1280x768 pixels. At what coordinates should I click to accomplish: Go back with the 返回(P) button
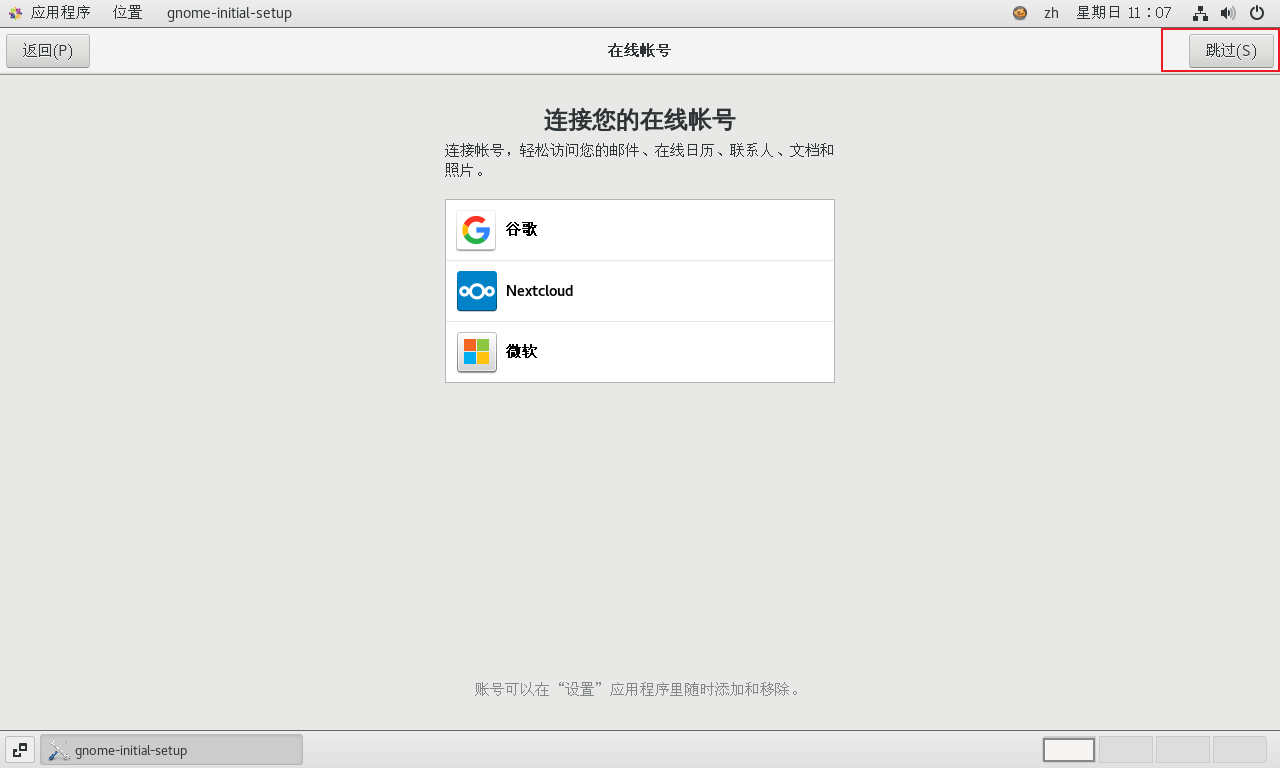48,51
